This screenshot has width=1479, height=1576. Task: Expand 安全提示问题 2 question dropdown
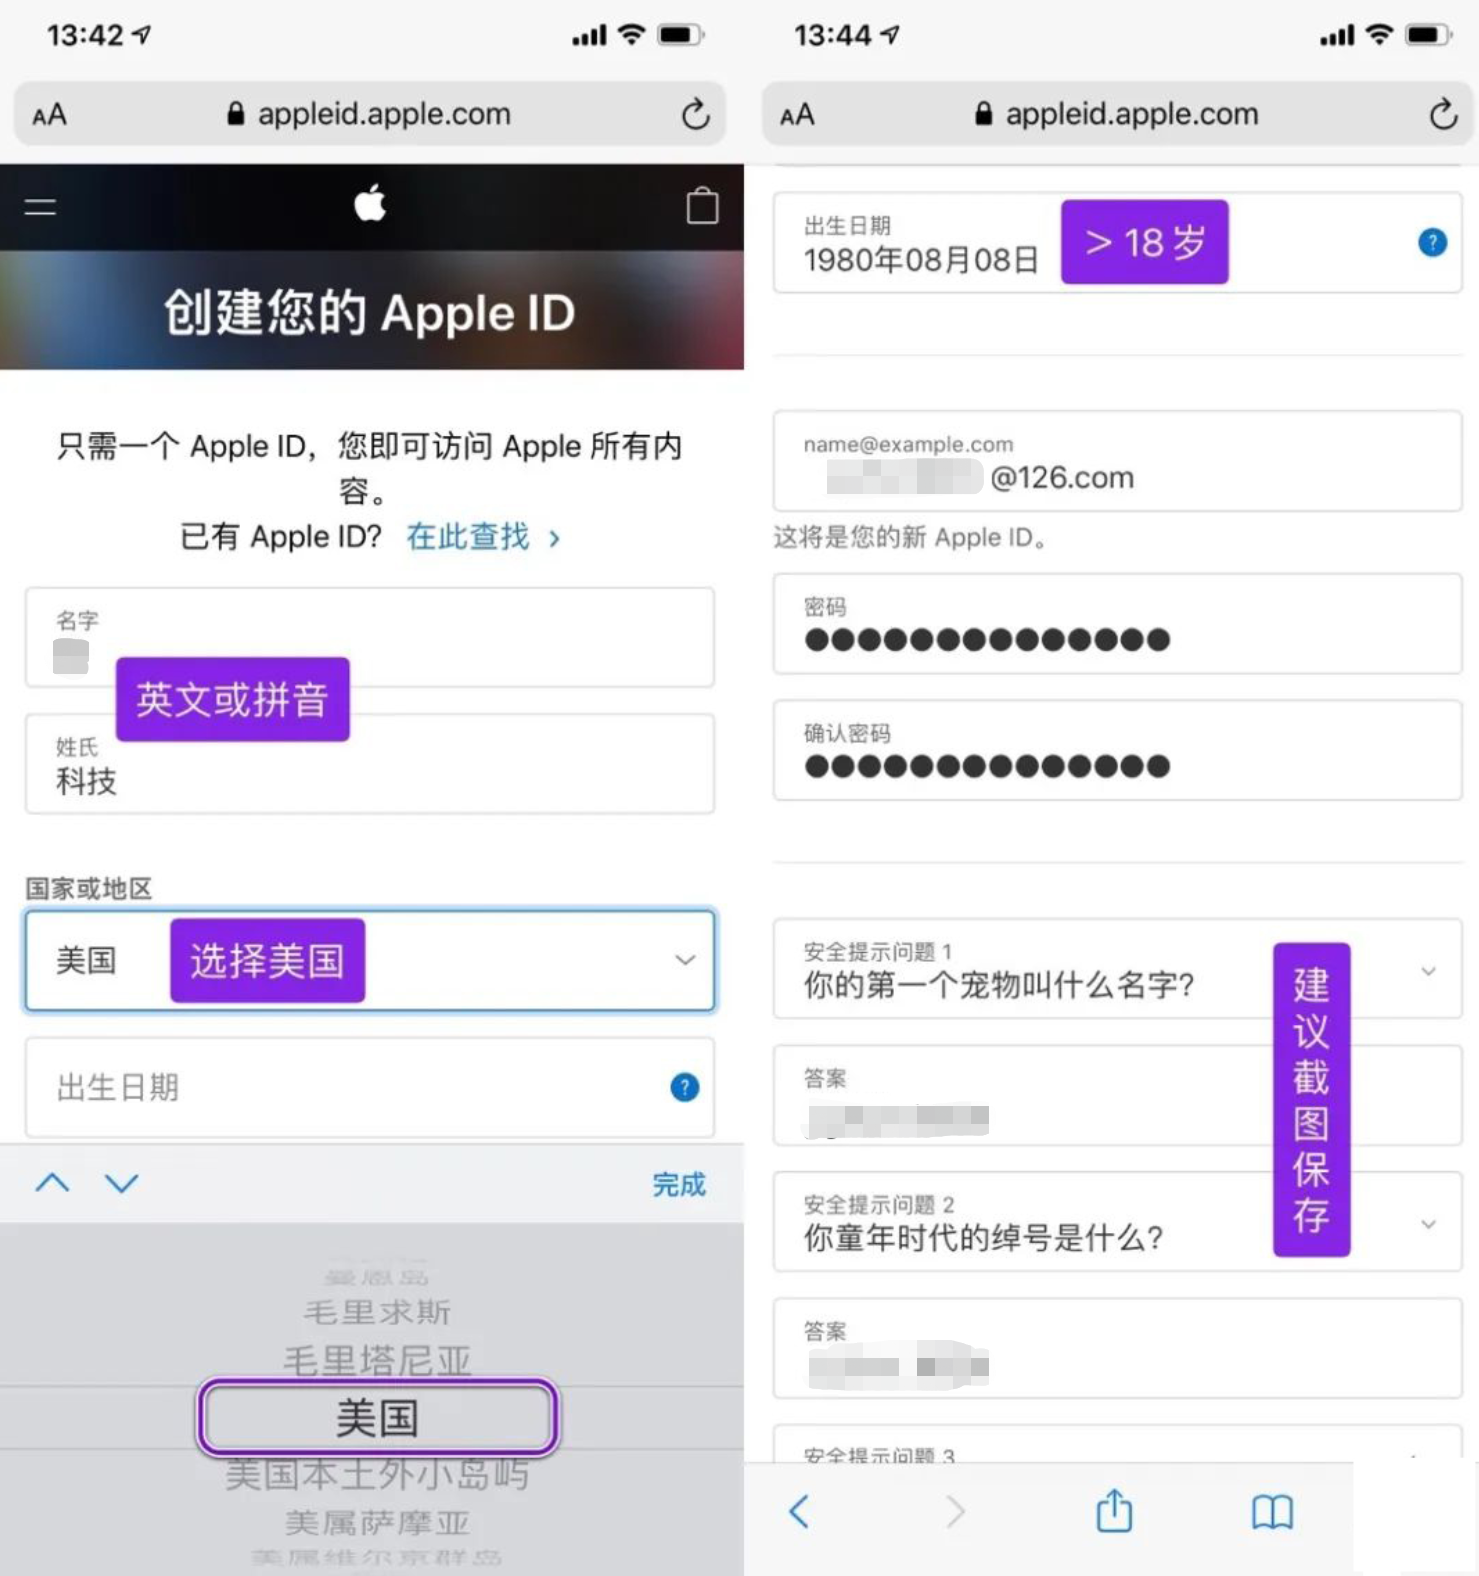click(1117, 1222)
